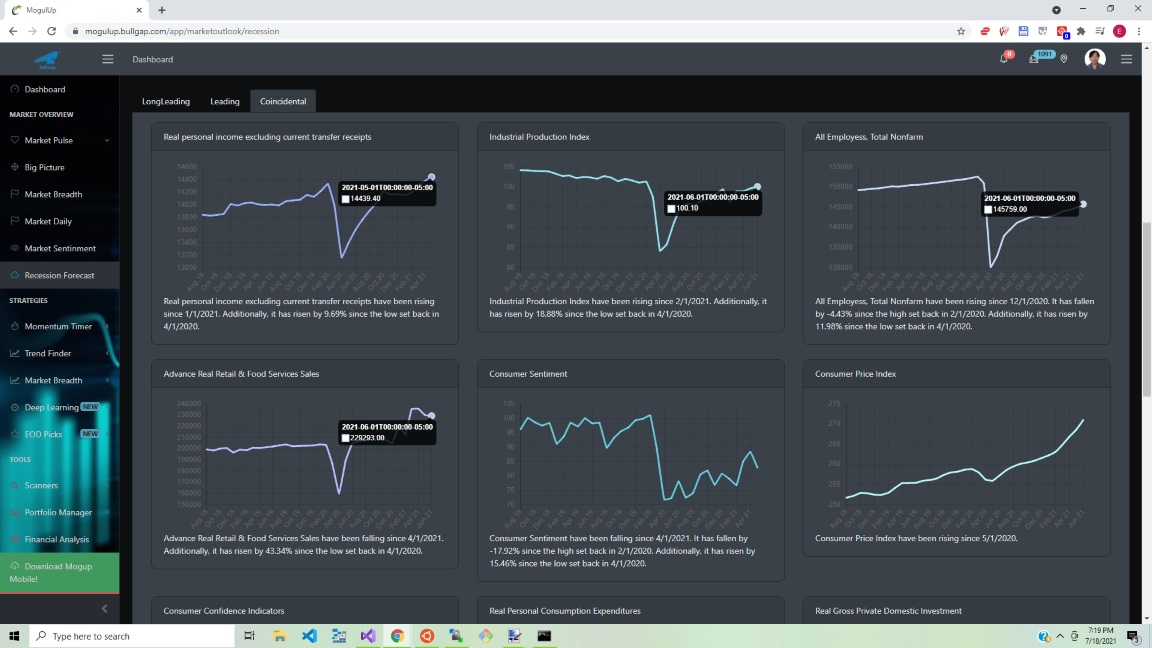Click the Big Picture globe icon in the sidebar
Viewport: 1152px width, 648px height.
pos(15,167)
